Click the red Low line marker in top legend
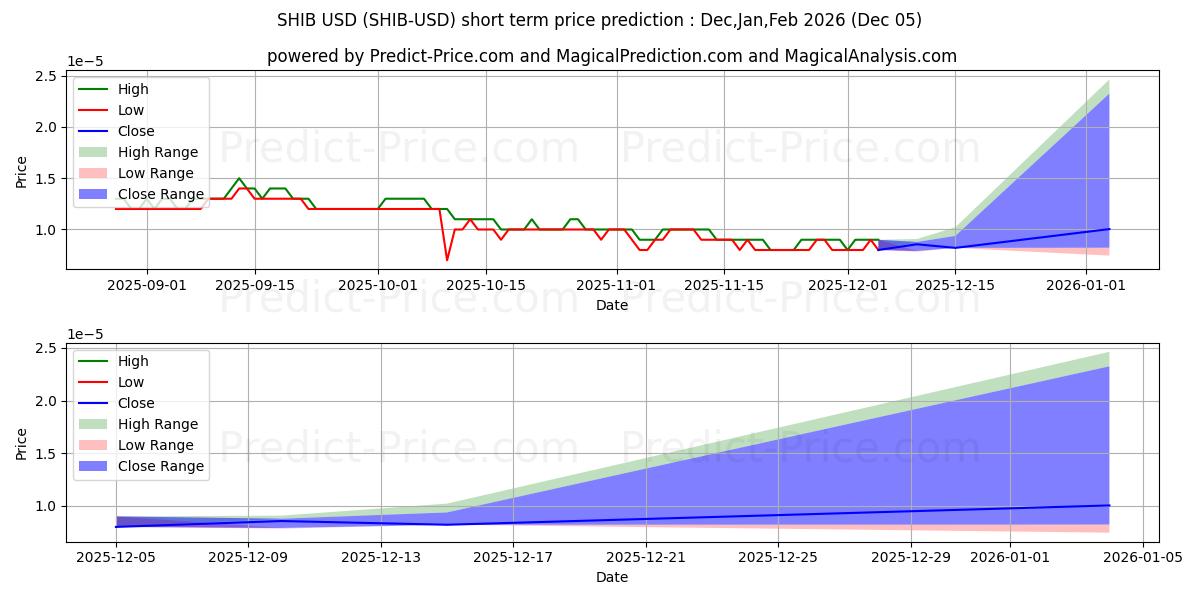This screenshot has width=1200, height=600. [95, 110]
